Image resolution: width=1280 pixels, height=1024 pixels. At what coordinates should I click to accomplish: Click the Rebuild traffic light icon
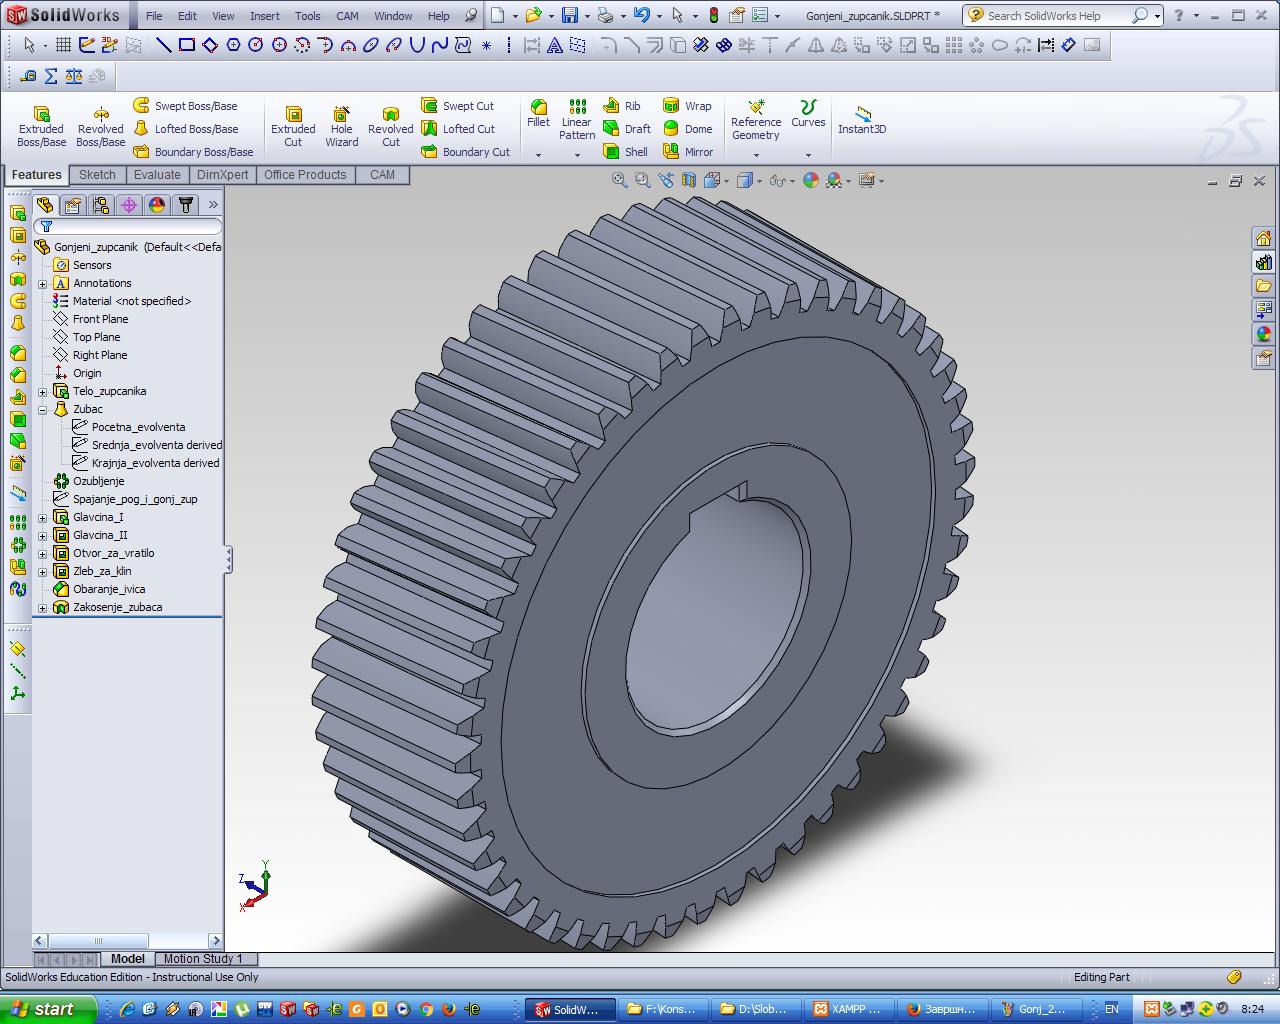[714, 15]
